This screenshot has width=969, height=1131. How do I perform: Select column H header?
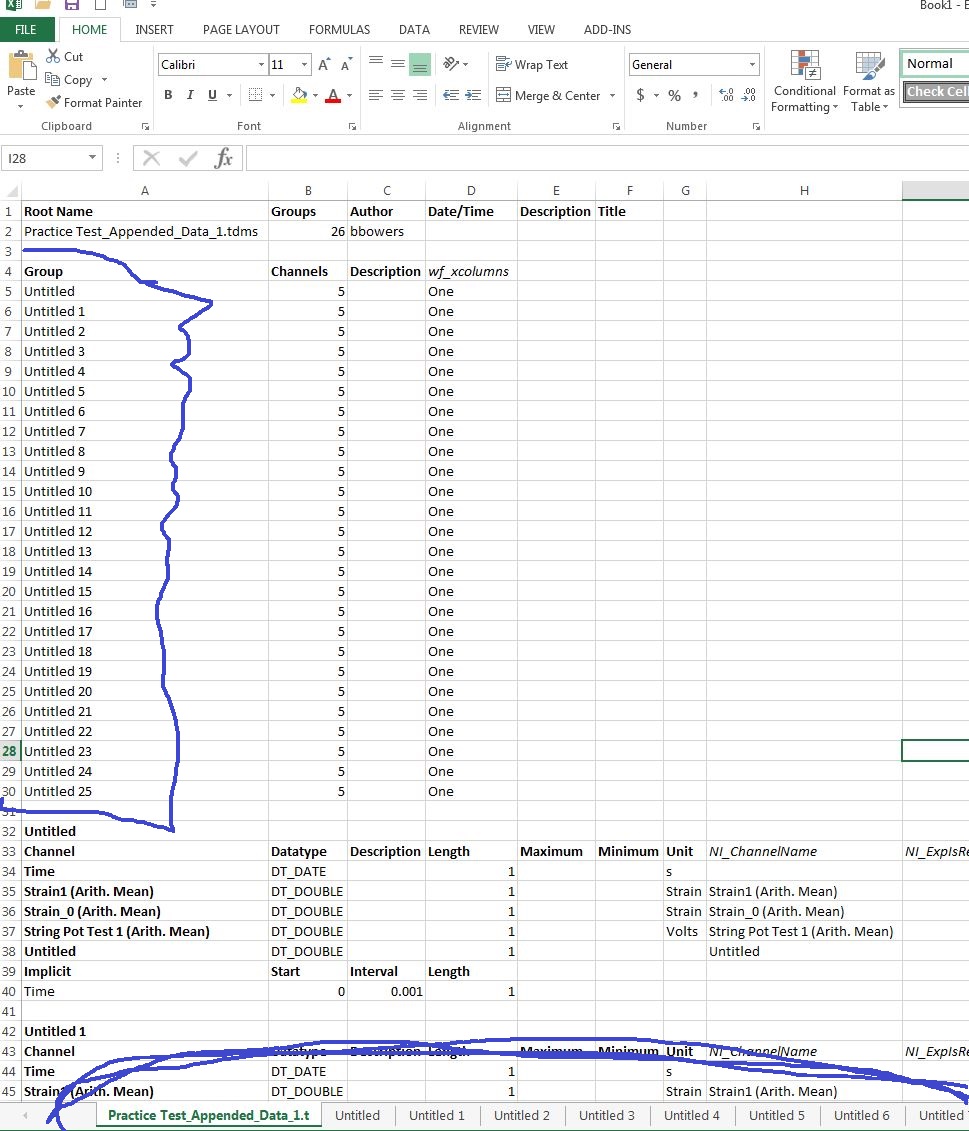(x=804, y=190)
